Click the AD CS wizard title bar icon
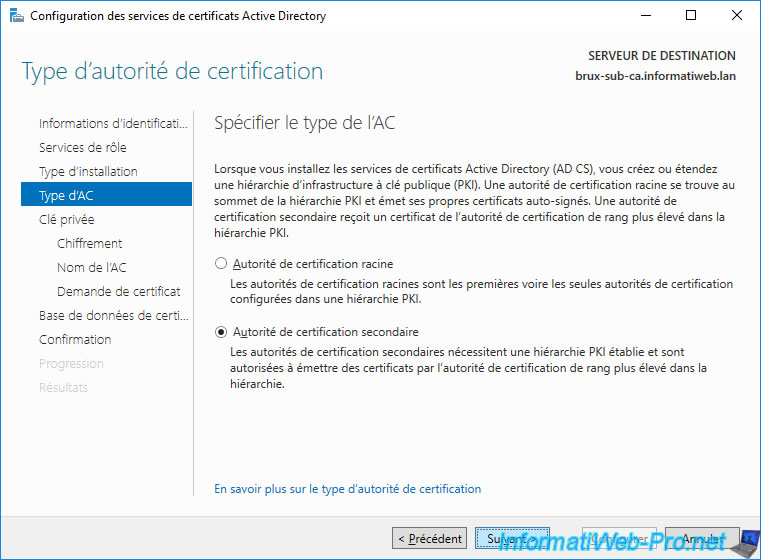761x560 pixels. click(17, 16)
